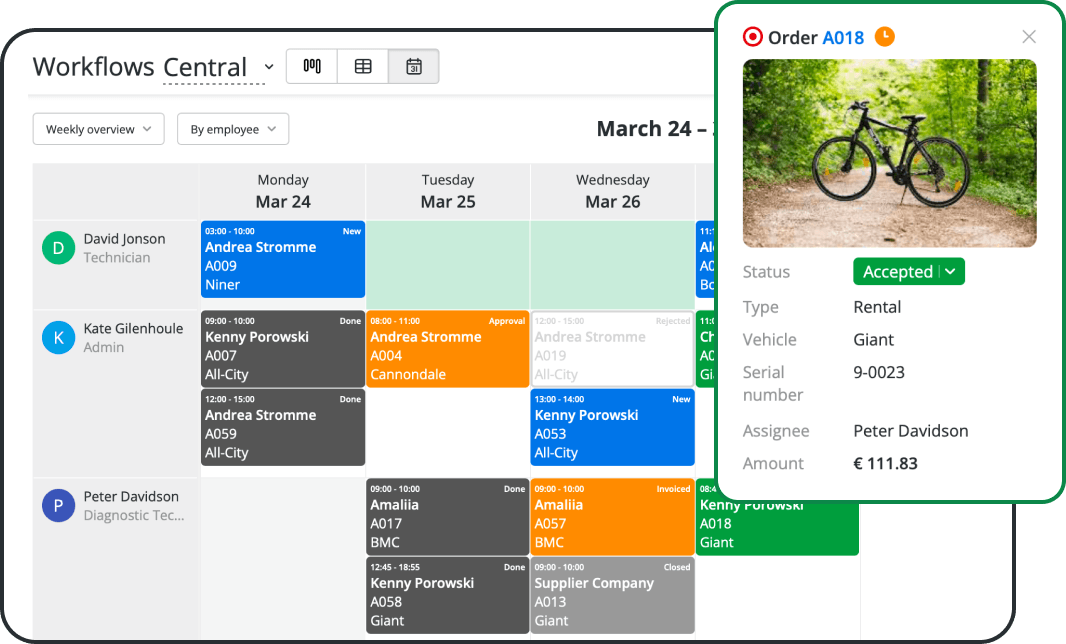Click the orange clock icon beside A018
The image size is (1066, 644).
tap(884, 36)
